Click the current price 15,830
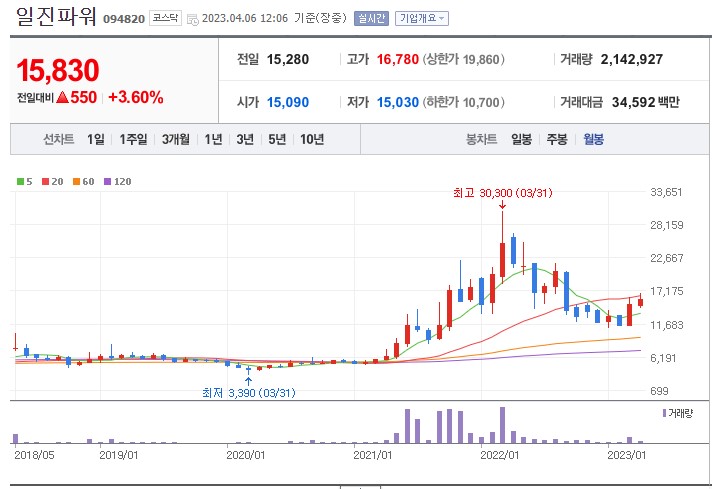Image resolution: width=712 pixels, height=489 pixels. click(x=58, y=71)
